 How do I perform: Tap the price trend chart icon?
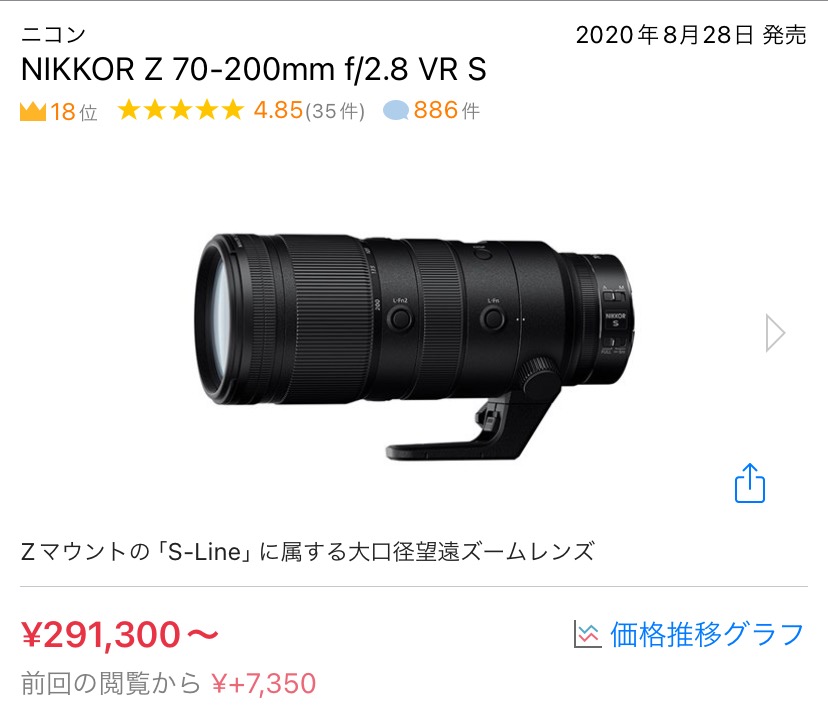click(x=587, y=634)
